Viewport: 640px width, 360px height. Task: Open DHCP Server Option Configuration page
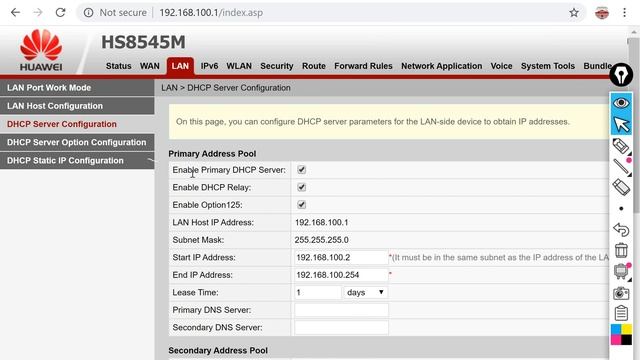coord(77,142)
